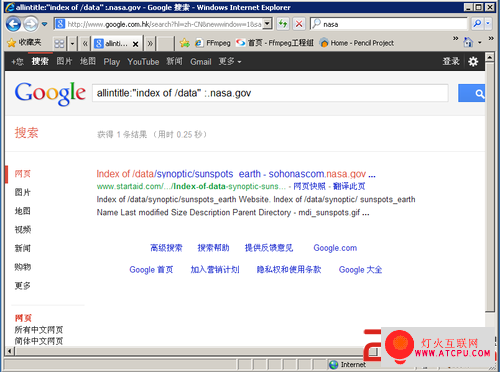500x372 pixels.
Task: Open the Ffmpeg工程组 favorites bar link
Action: [x=275, y=43]
